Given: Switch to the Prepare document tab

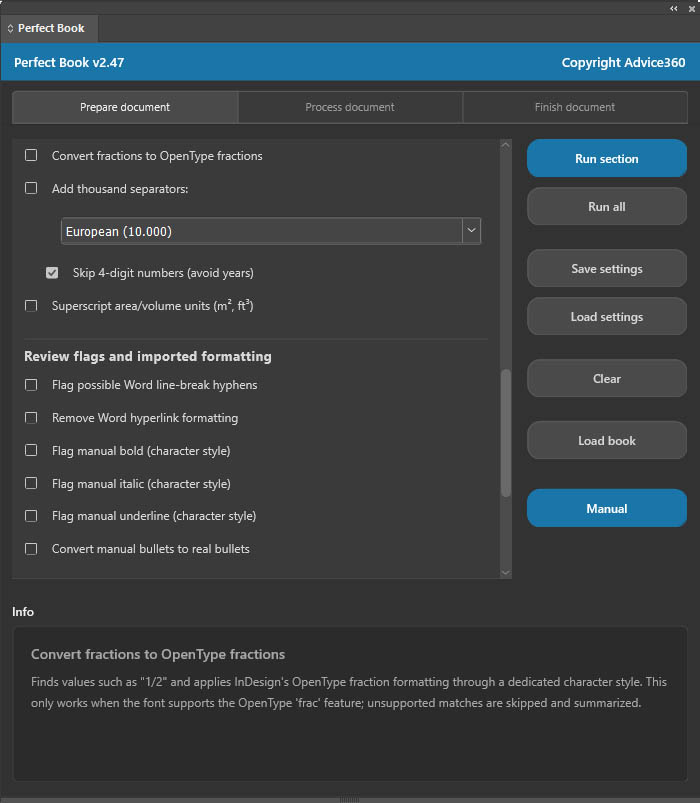Looking at the screenshot, I should click(125, 107).
